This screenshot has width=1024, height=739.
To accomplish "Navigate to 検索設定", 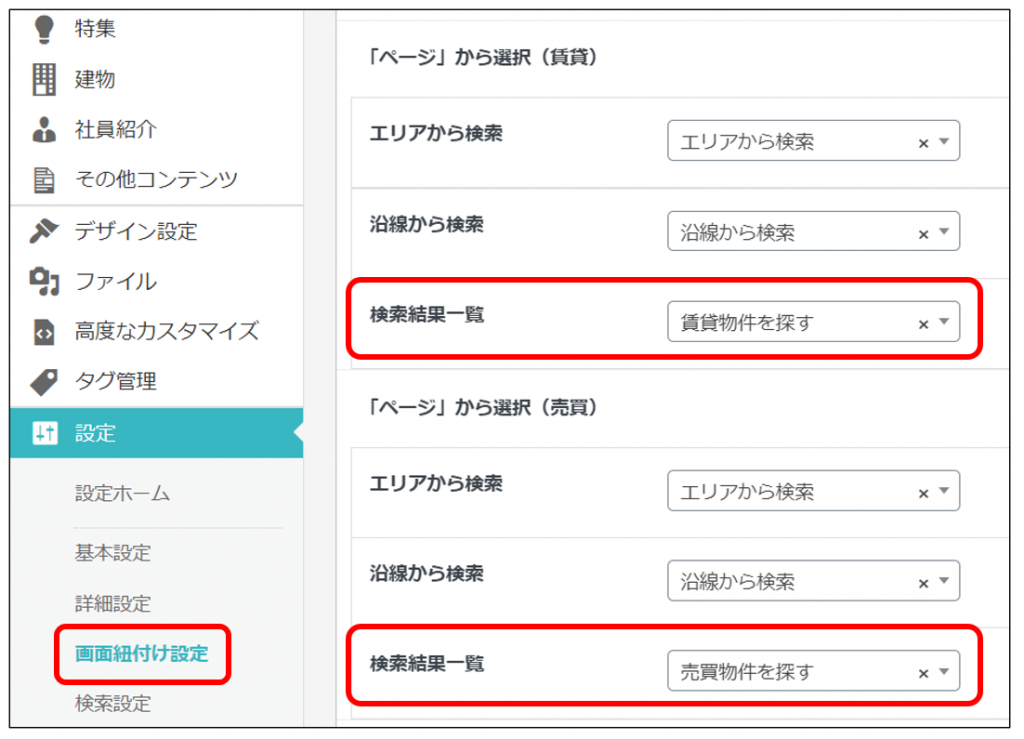I will coord(112,704).
